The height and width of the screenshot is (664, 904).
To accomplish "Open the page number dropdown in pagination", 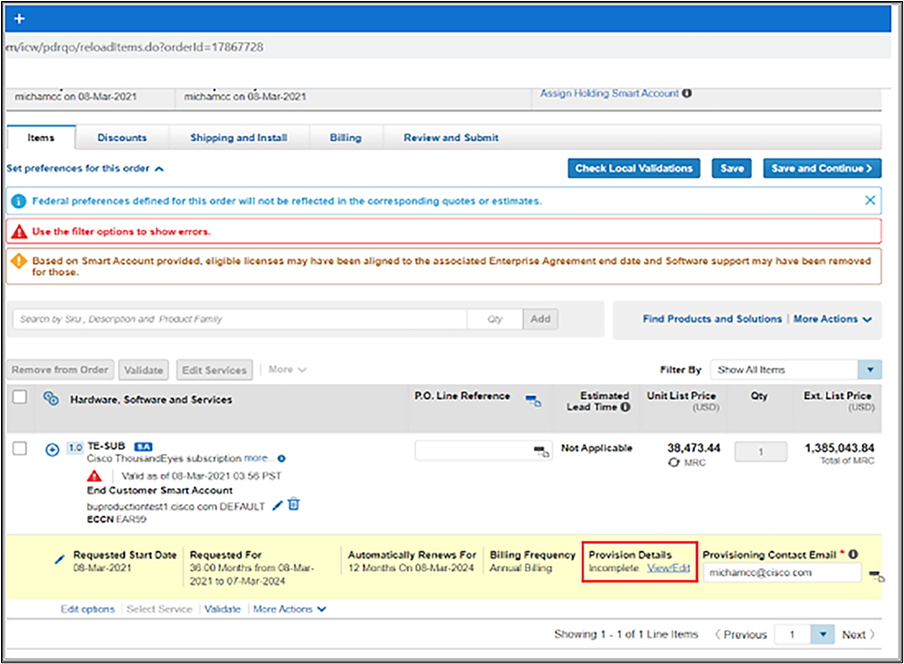I will click(x=823, y=635).
